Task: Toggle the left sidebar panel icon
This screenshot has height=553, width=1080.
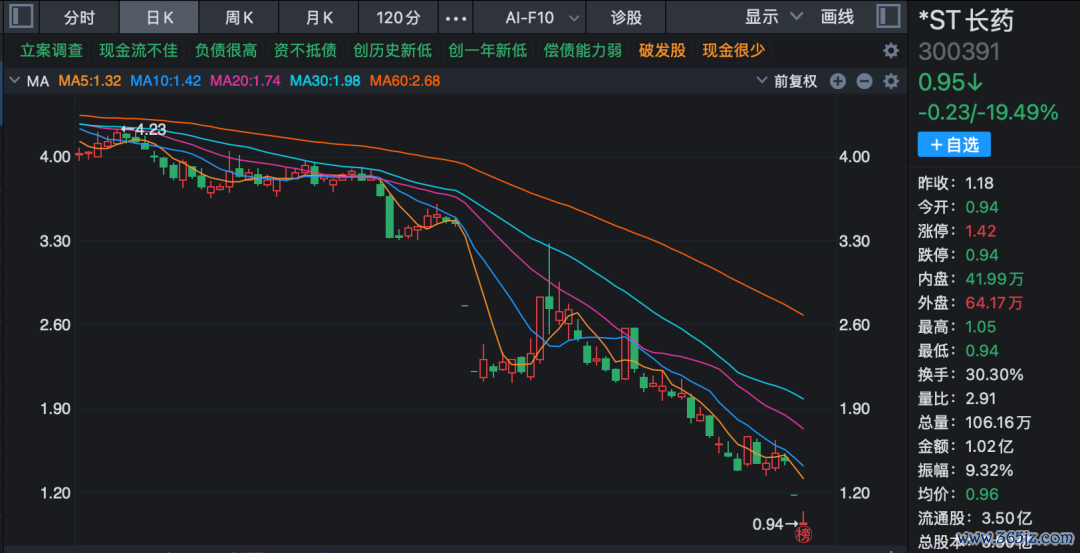Action: [22, 17]
